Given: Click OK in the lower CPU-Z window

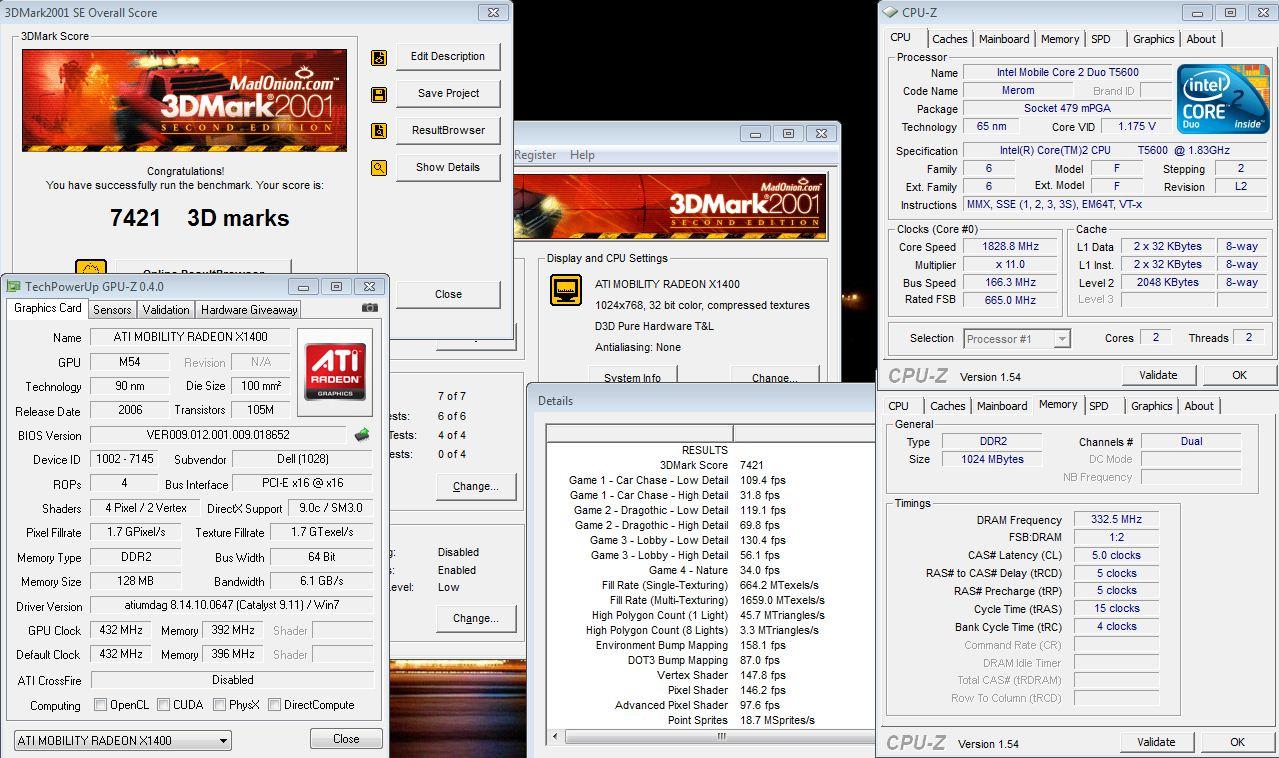Looking at the screenshot, I should 1237,742.
